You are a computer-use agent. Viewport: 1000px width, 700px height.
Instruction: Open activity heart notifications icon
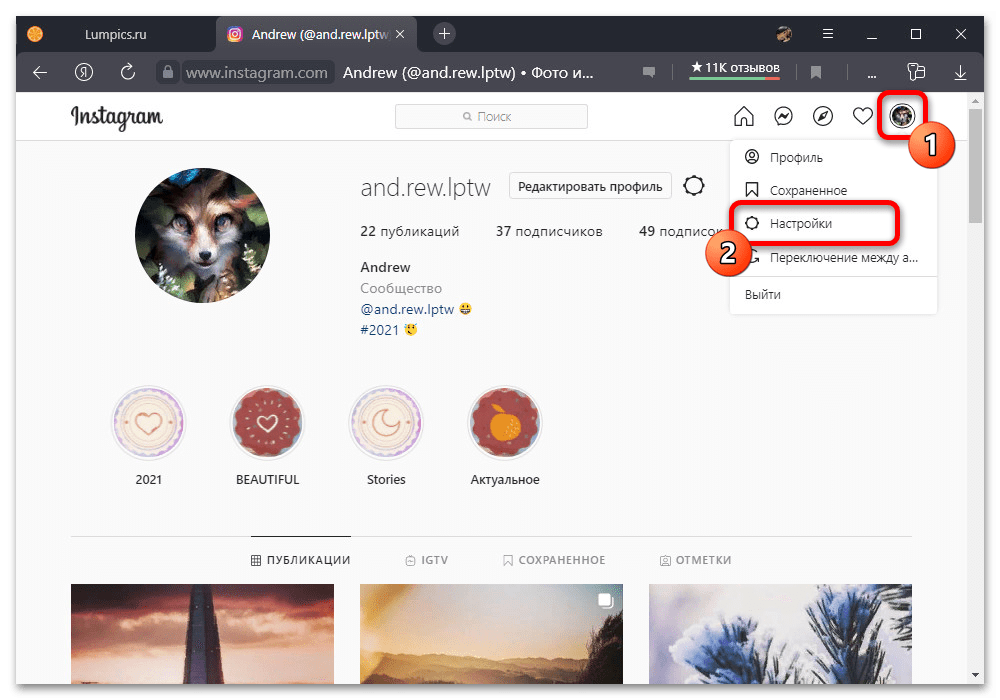tap(862, 117)
